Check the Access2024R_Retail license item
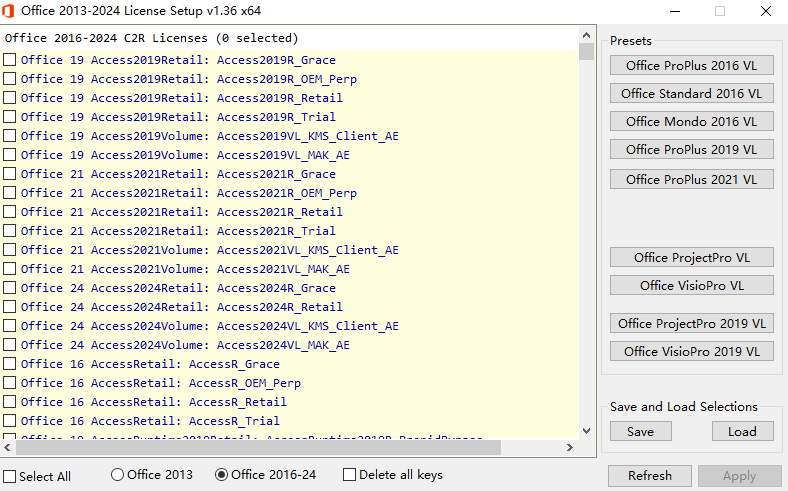 [x=10, y=307]
